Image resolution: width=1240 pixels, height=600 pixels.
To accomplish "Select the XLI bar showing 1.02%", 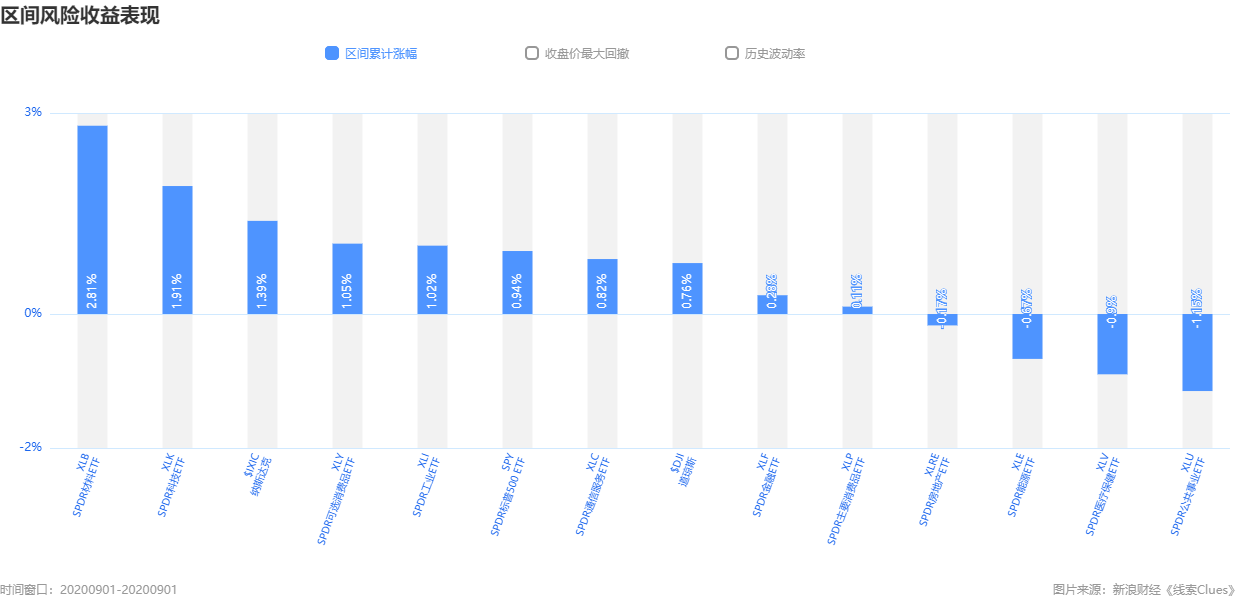I will click(x=432, y=280).
